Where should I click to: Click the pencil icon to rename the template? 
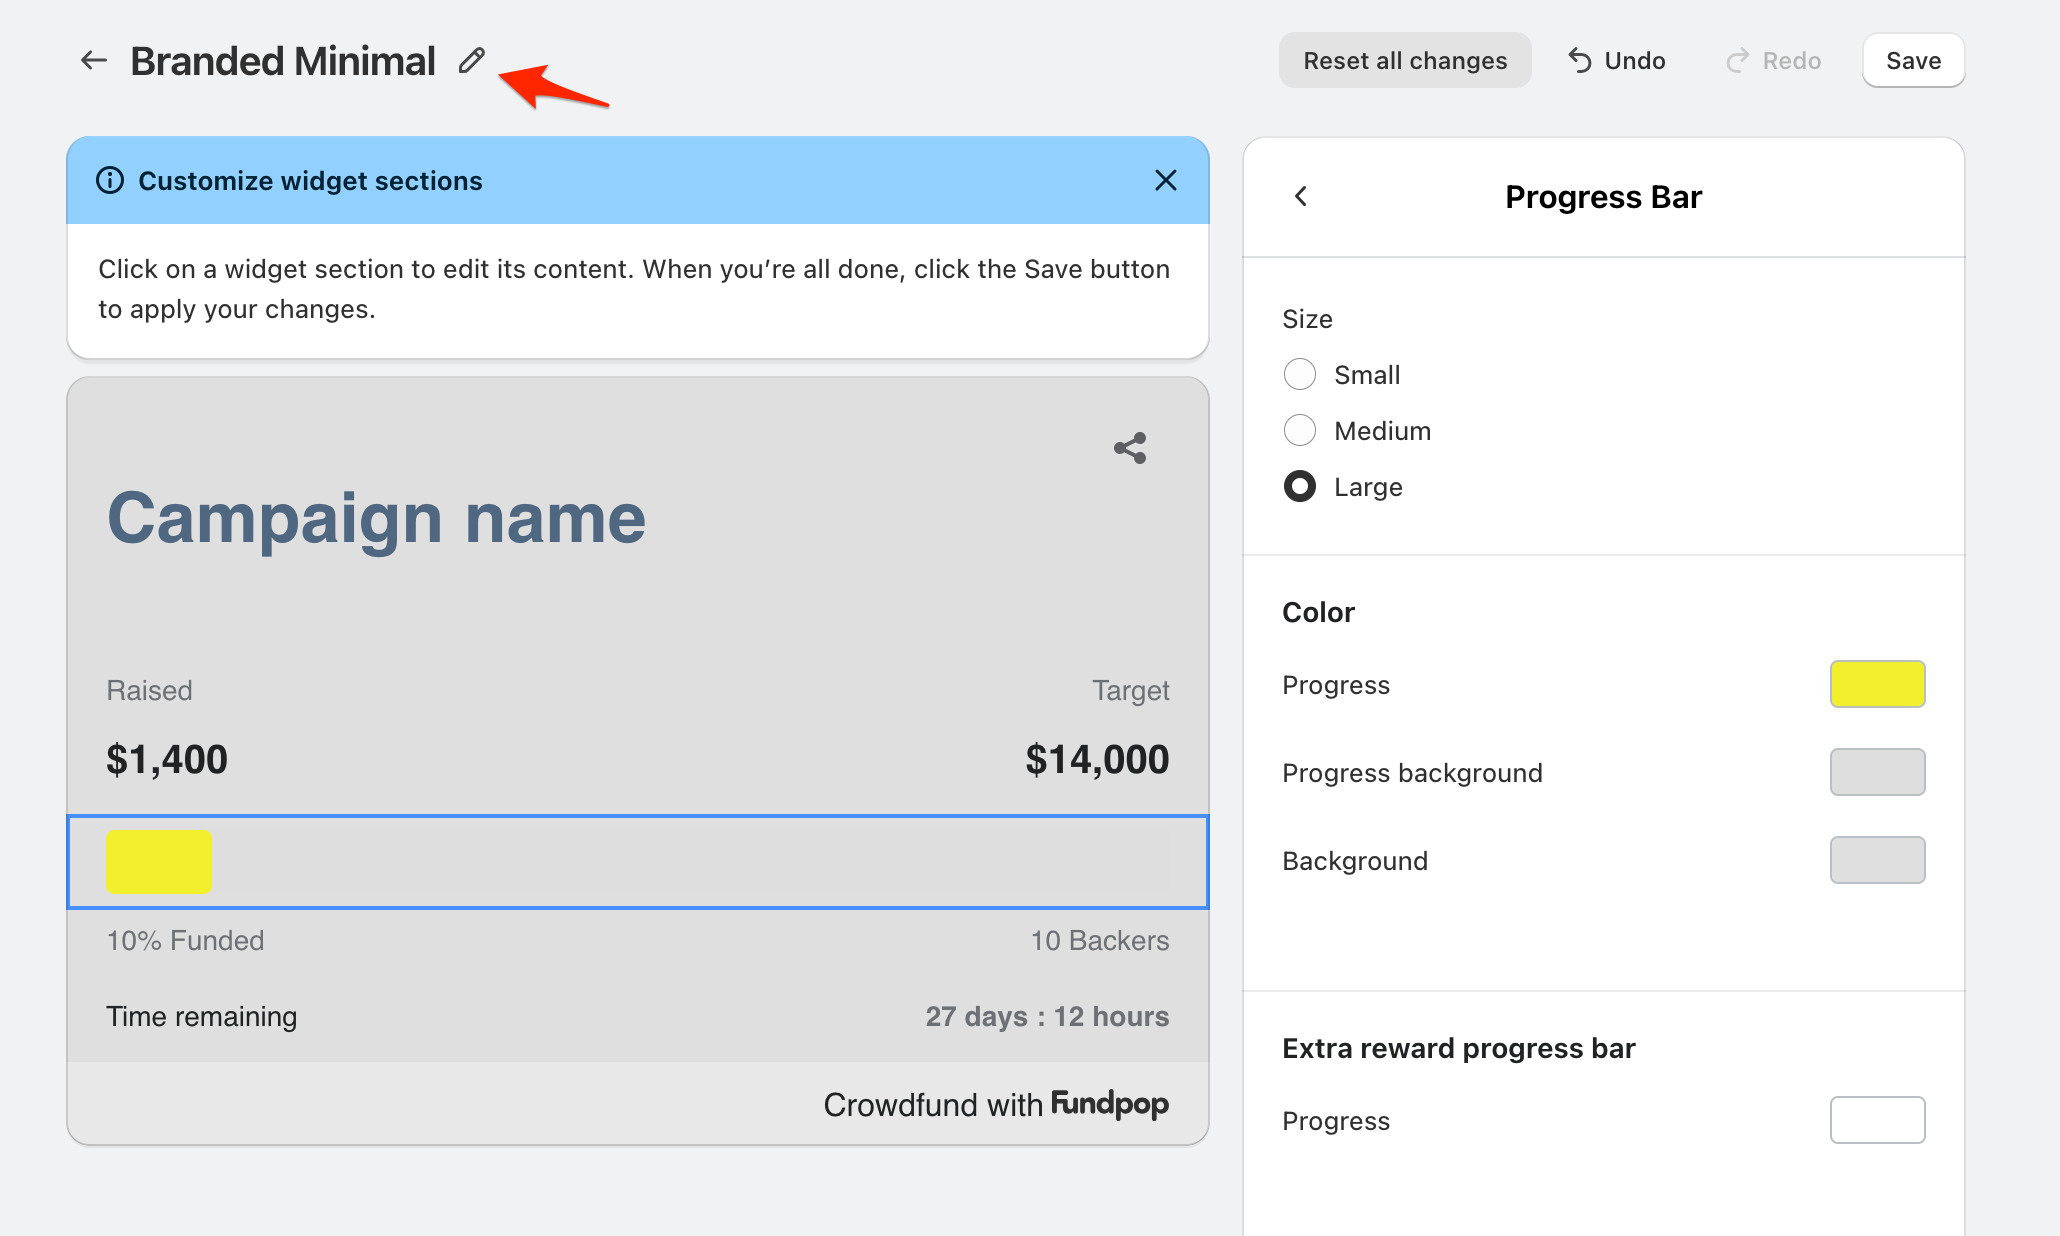(472, 61)
